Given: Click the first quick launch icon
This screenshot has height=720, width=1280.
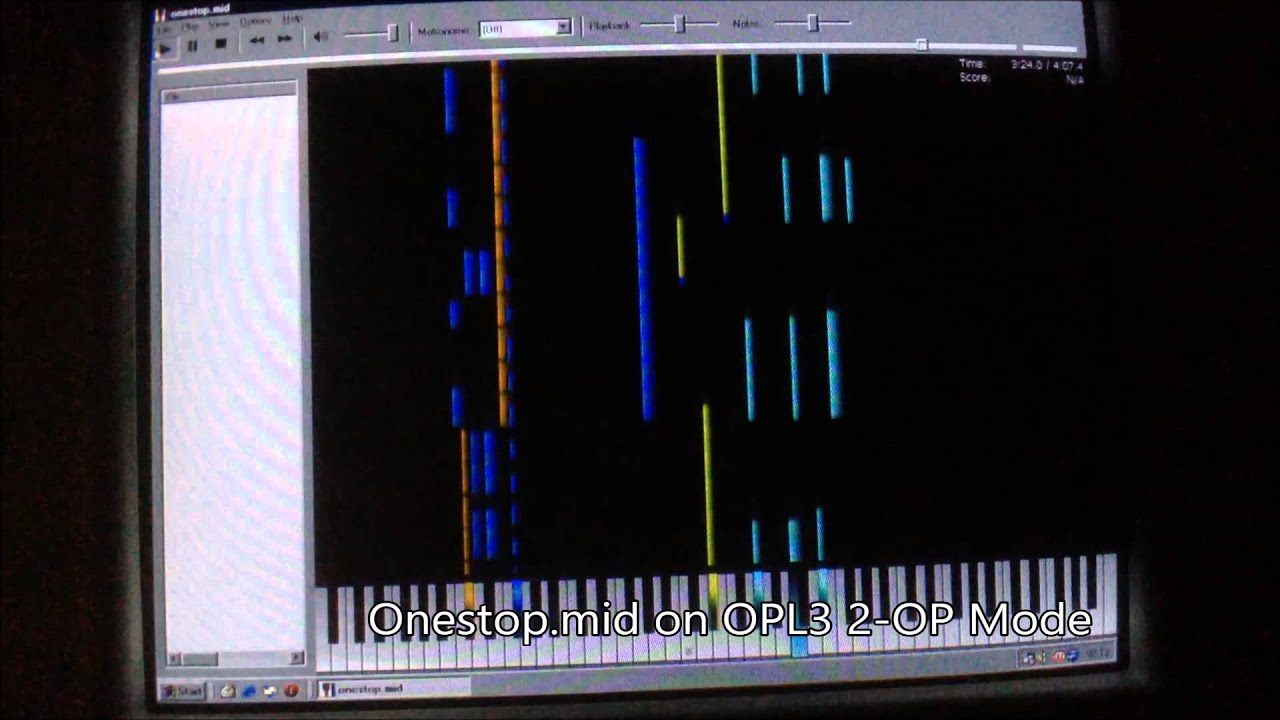Looking at the screenshot, I should click(x=227, y=690).
